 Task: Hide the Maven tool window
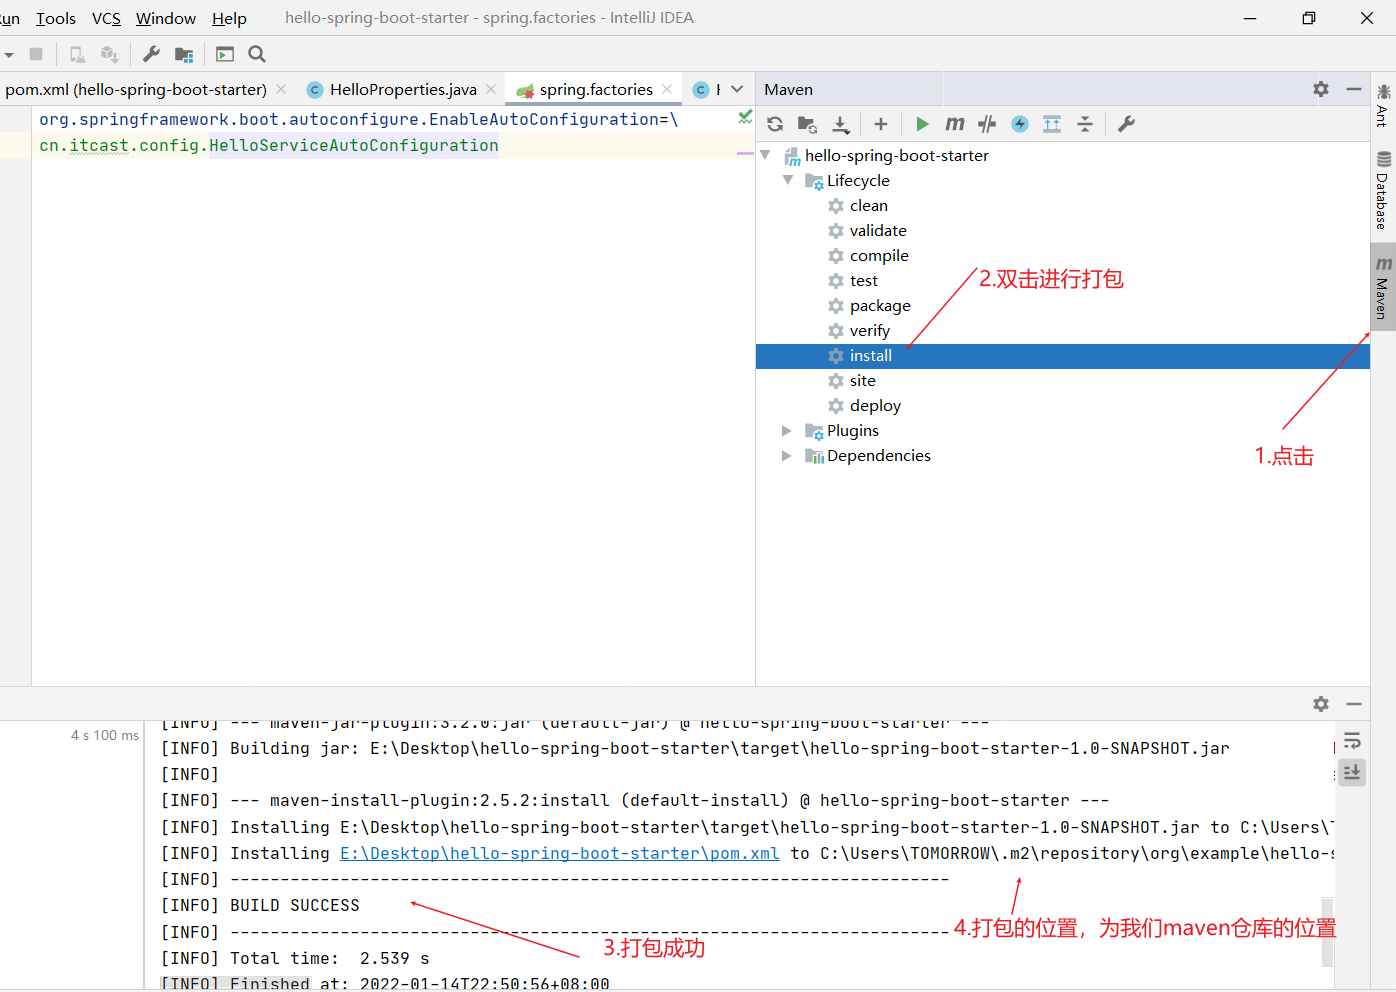(1354, 89)
